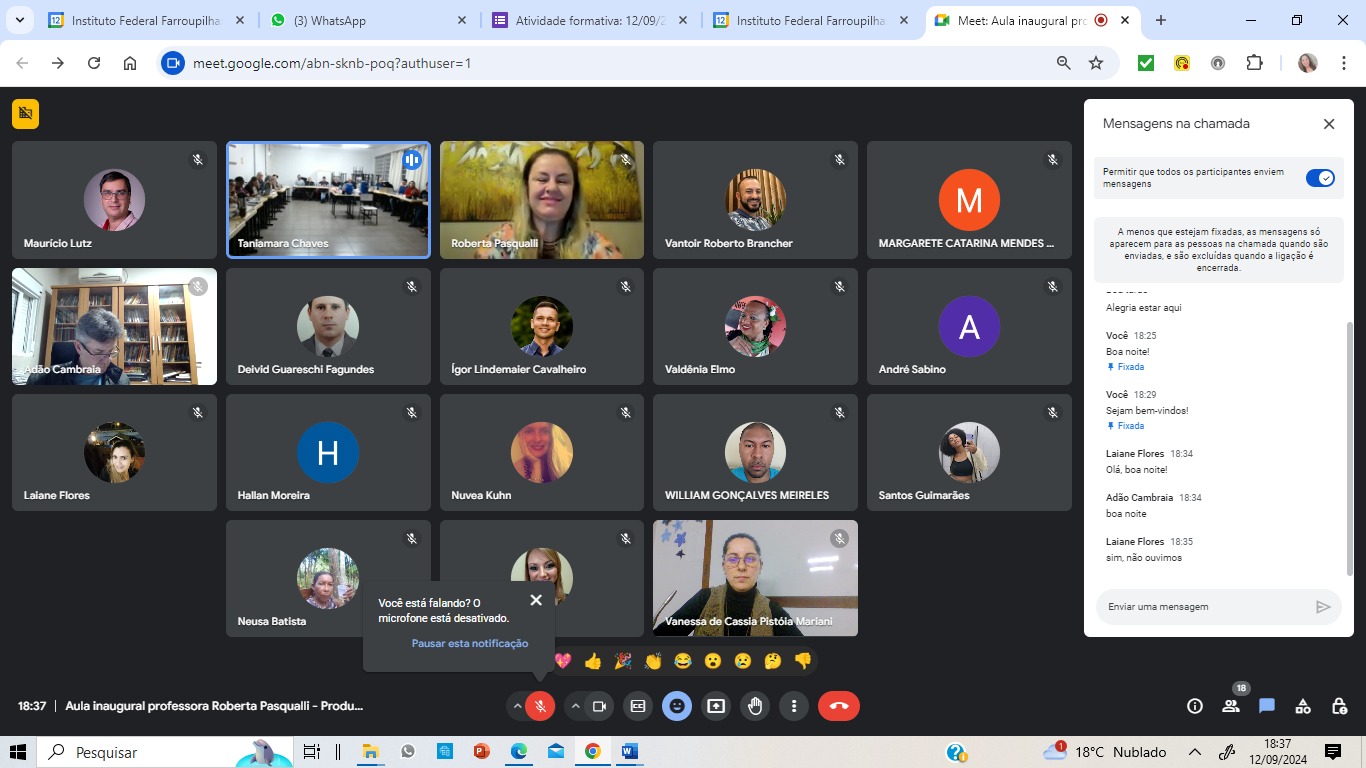Turn on the camera button
This screenshot has height=768, width=1366.
[599, 706]
